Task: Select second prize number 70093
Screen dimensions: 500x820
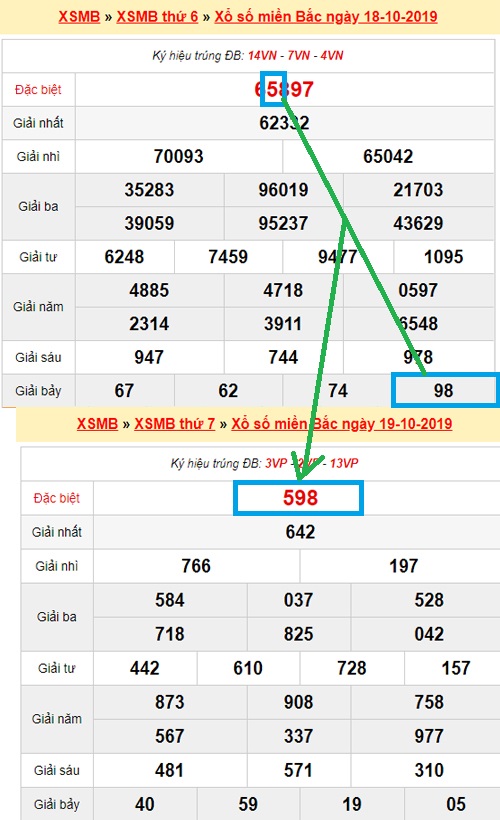Action: pyautogui.click(x=178, y=156)
